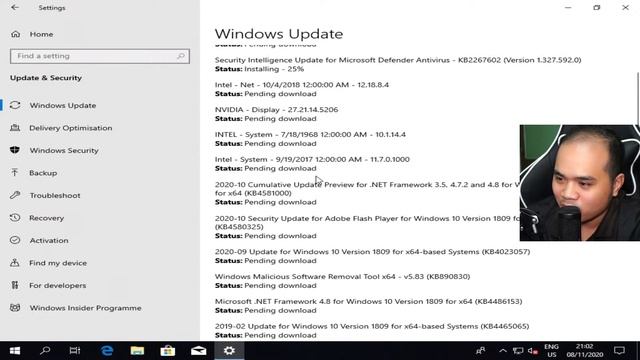Open the People icon in system tray
640x360 pixels.
(x=481, y=351)
